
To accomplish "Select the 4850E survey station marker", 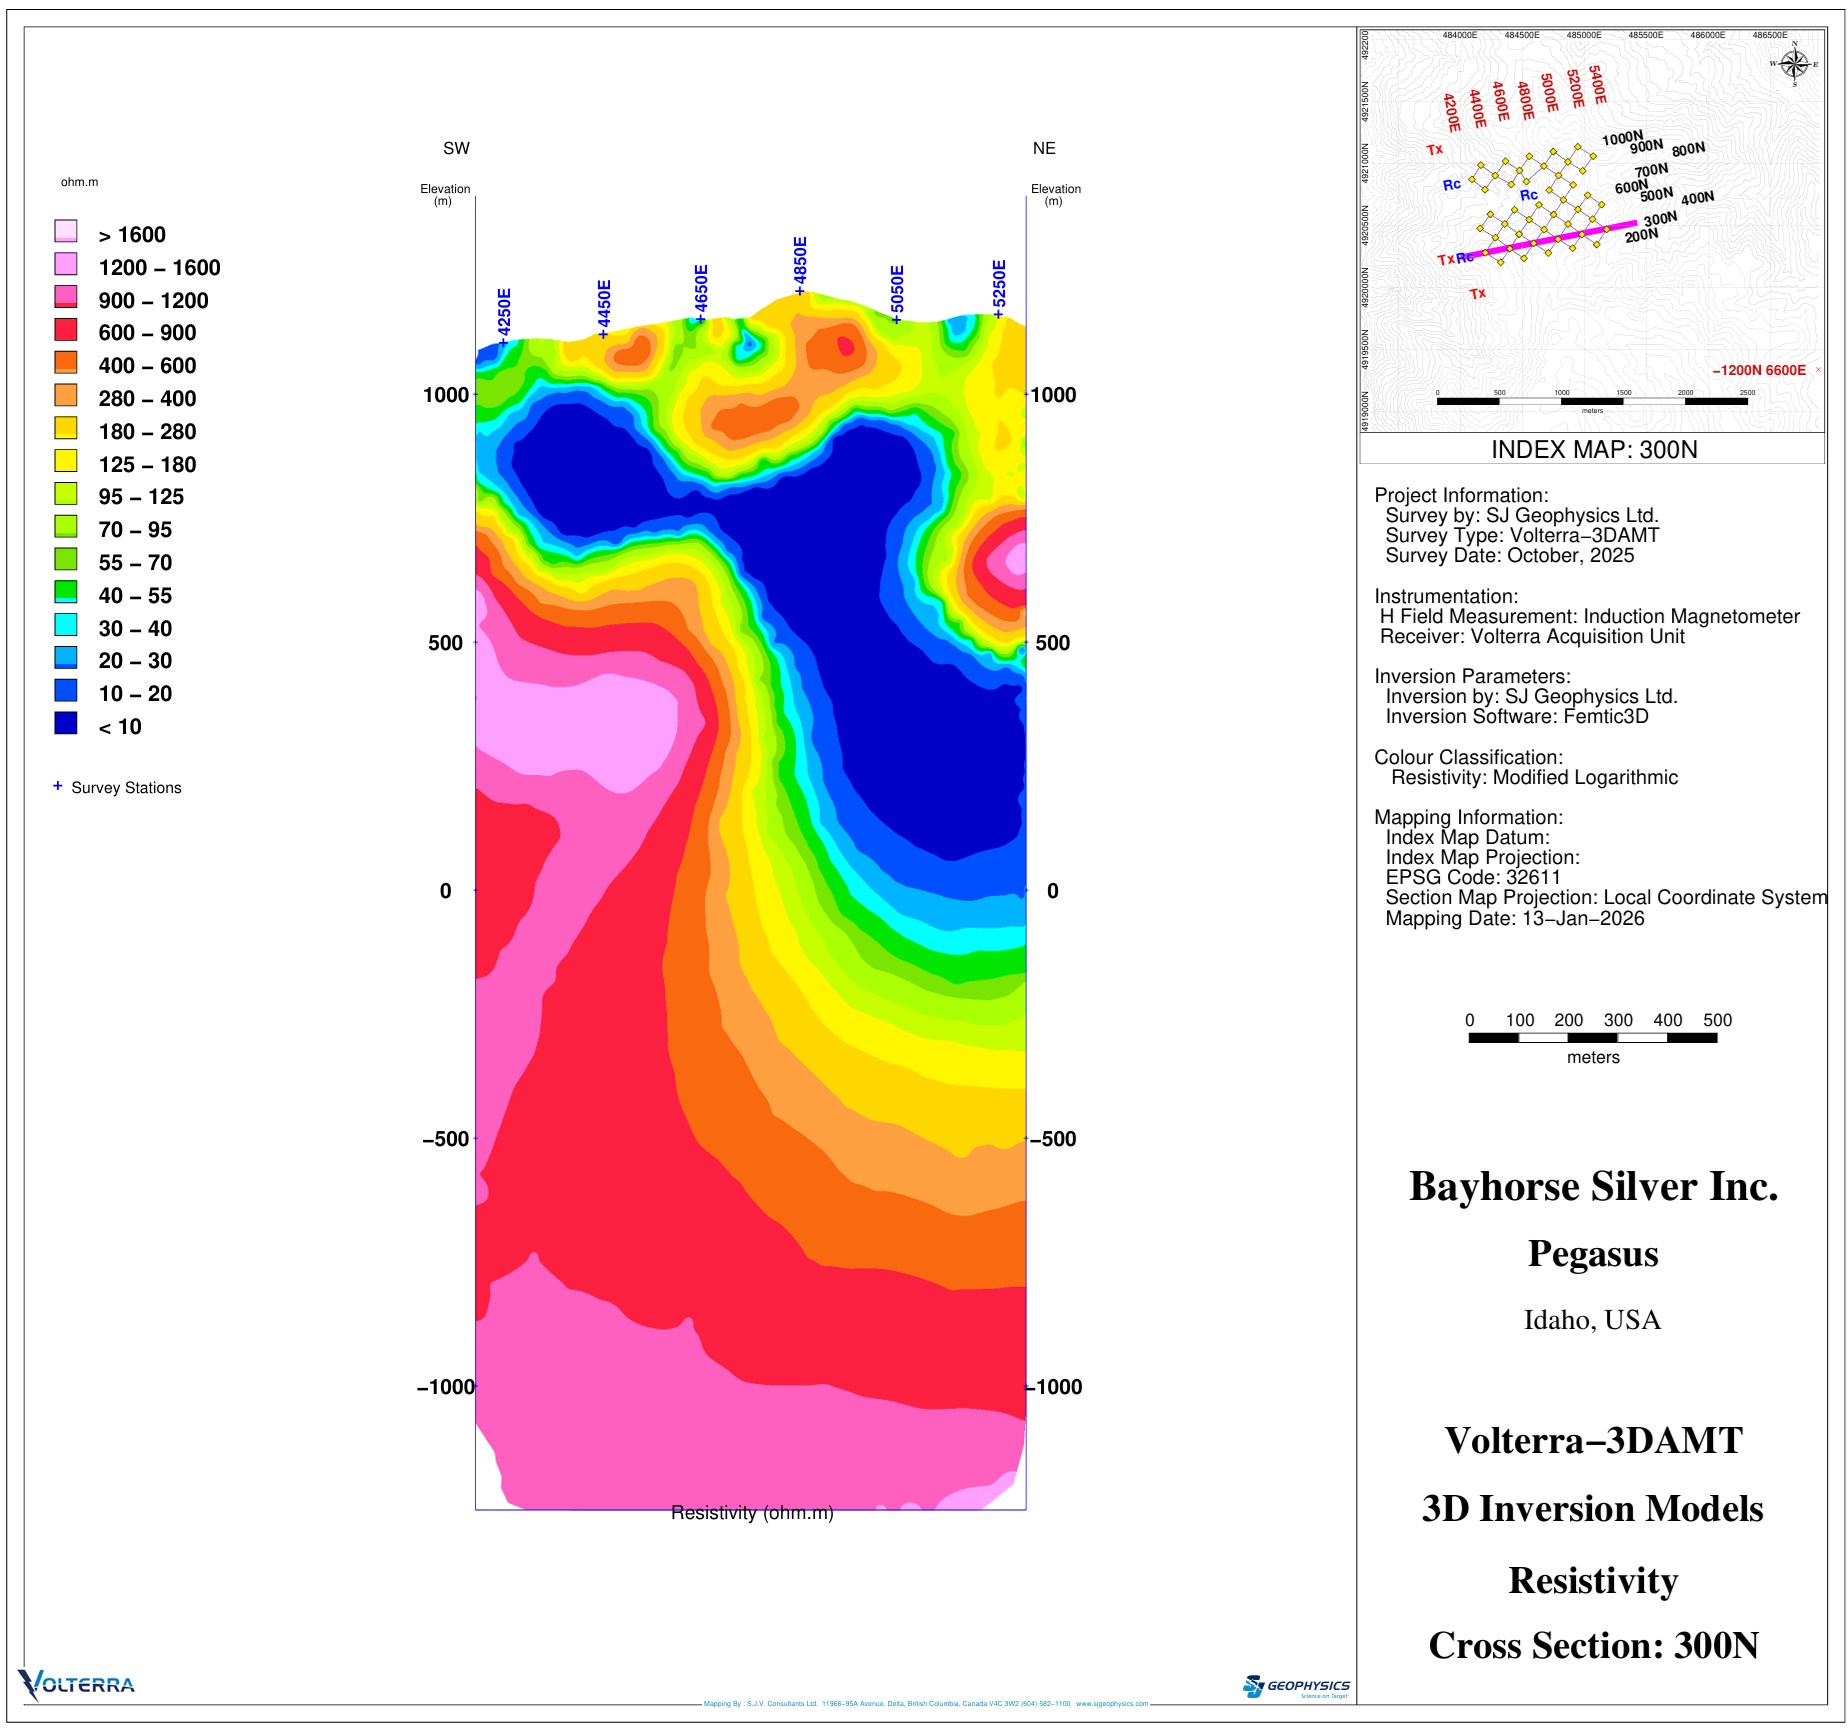I will tap(800, 290).
